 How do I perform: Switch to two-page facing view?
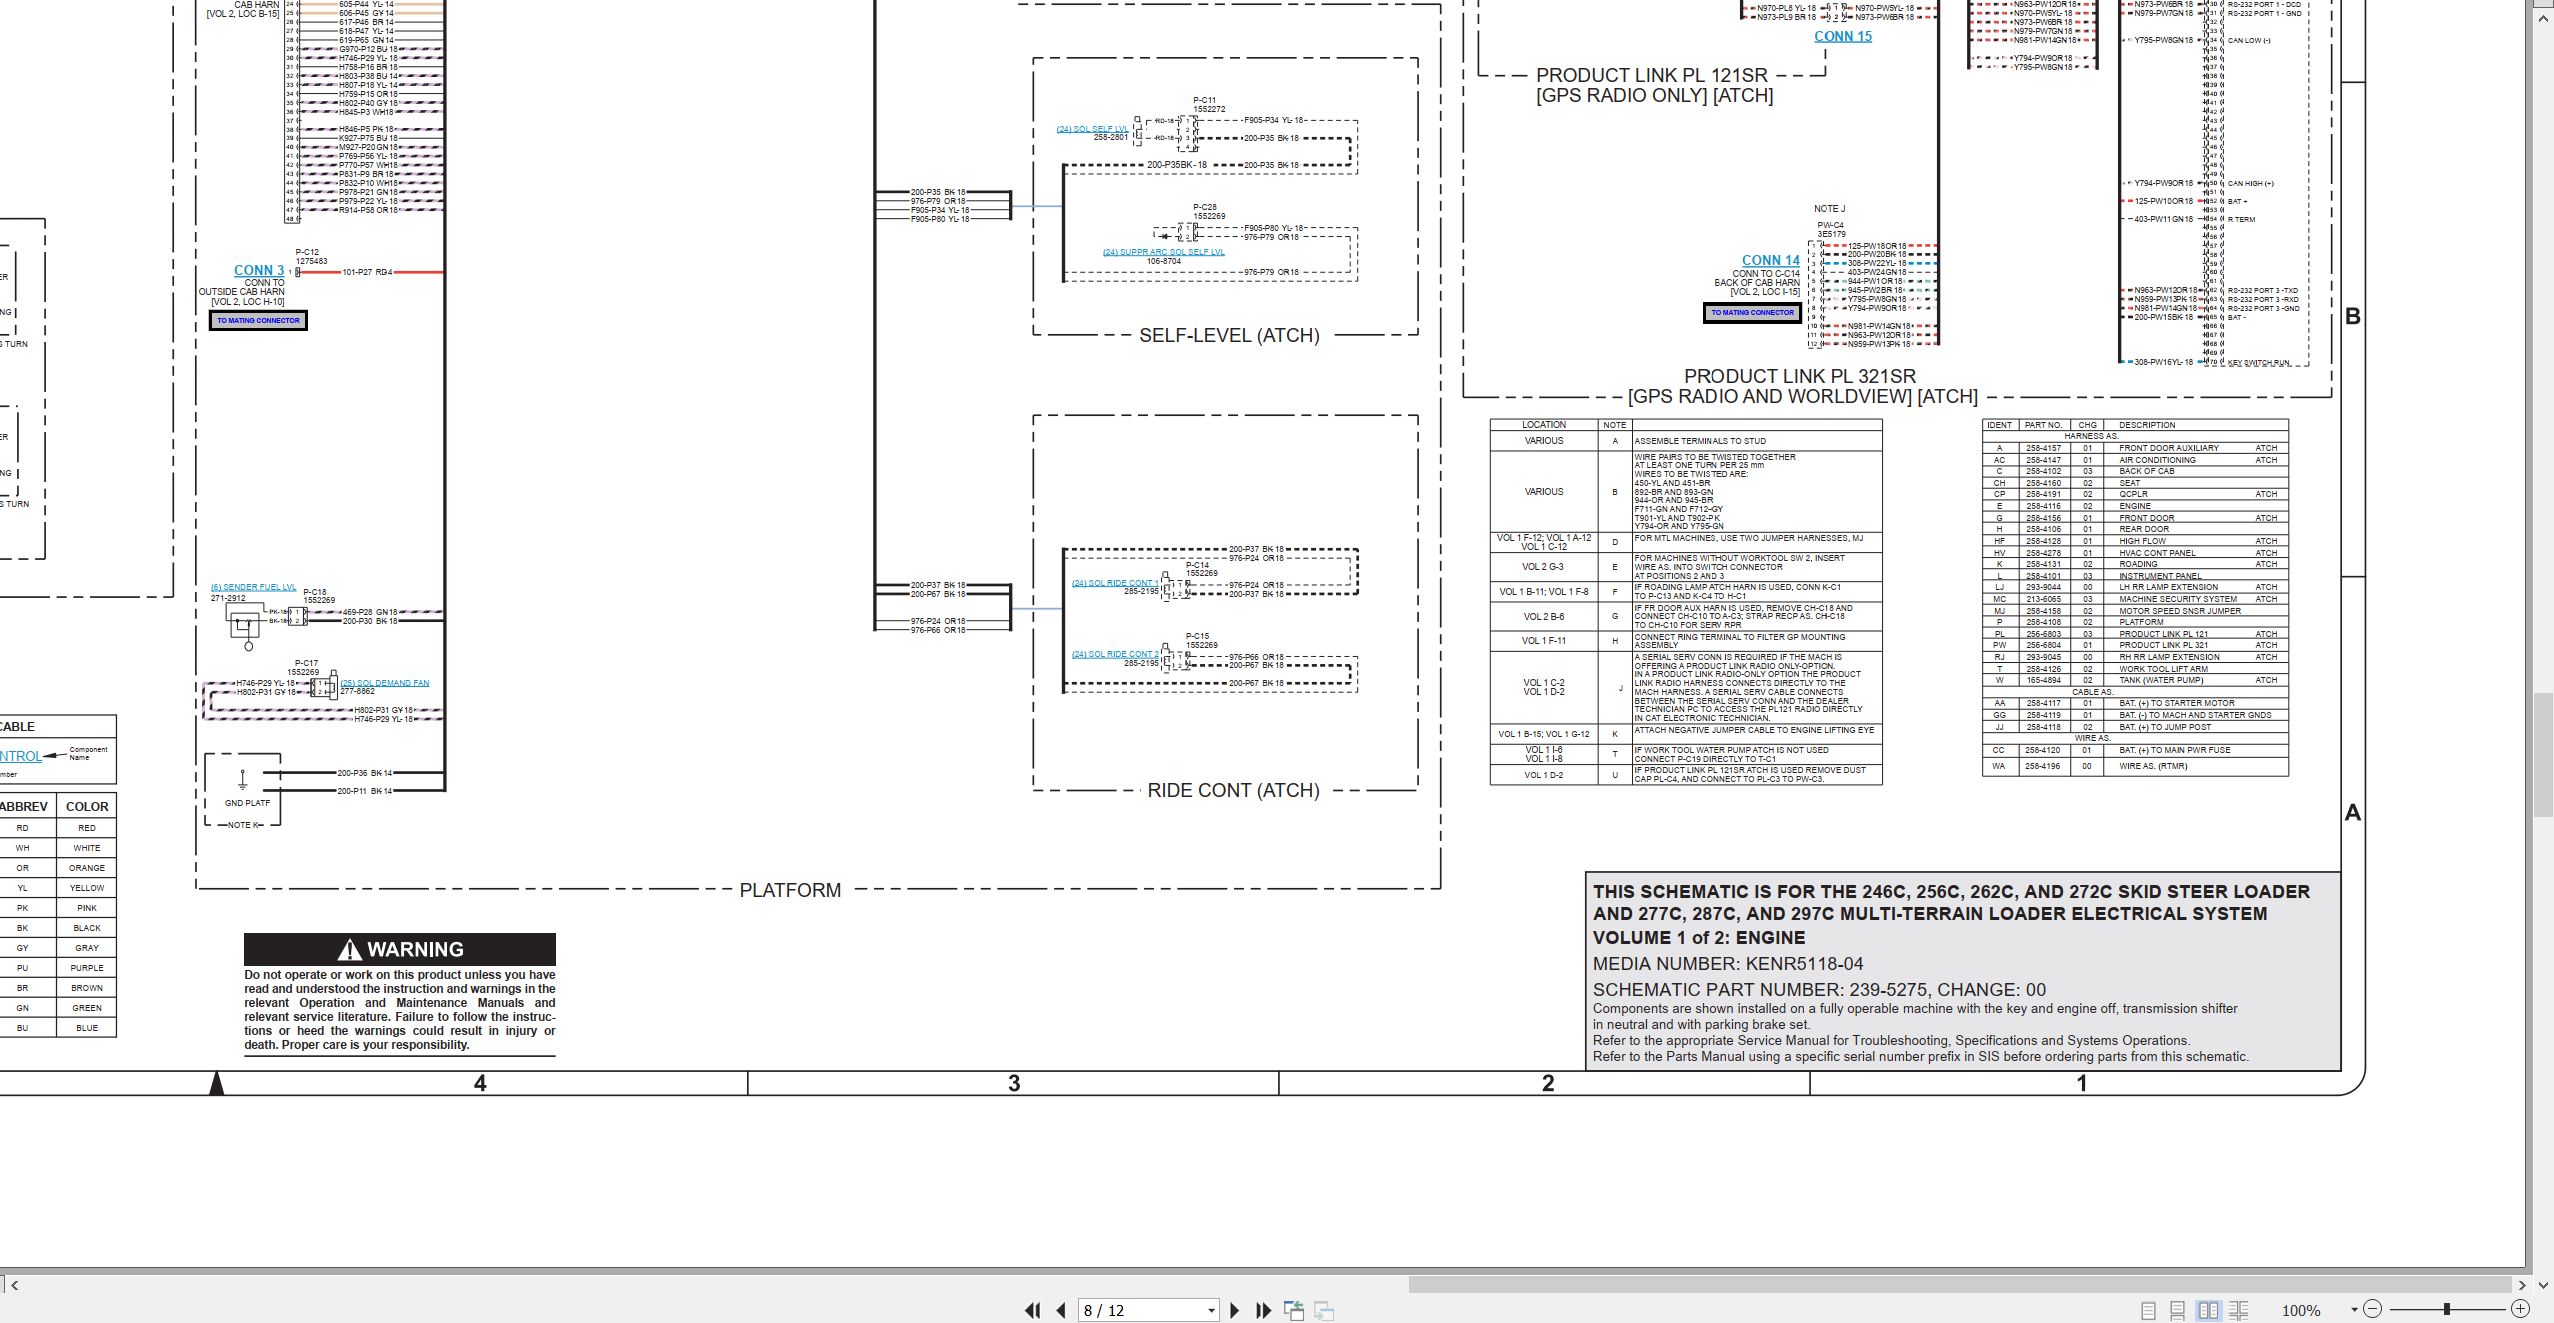coord(2208,1310)
